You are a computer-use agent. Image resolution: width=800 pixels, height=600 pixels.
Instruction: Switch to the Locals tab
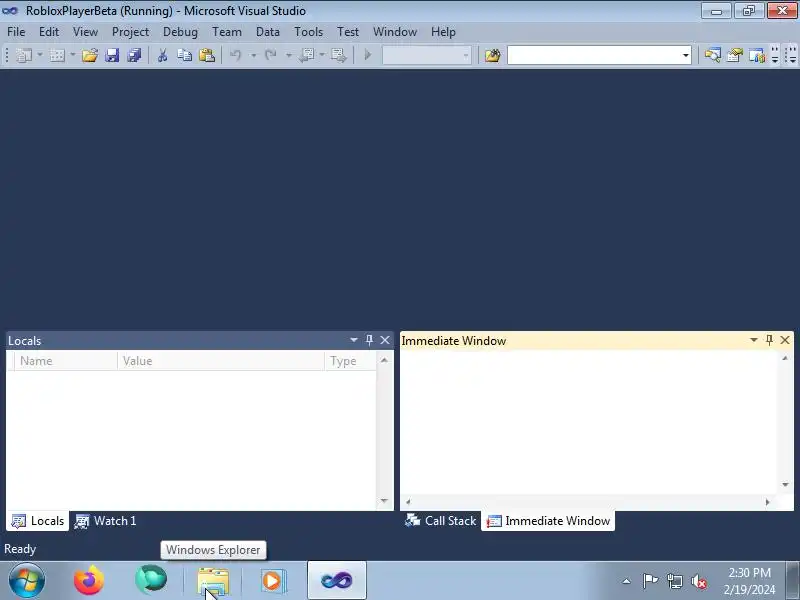38,521
